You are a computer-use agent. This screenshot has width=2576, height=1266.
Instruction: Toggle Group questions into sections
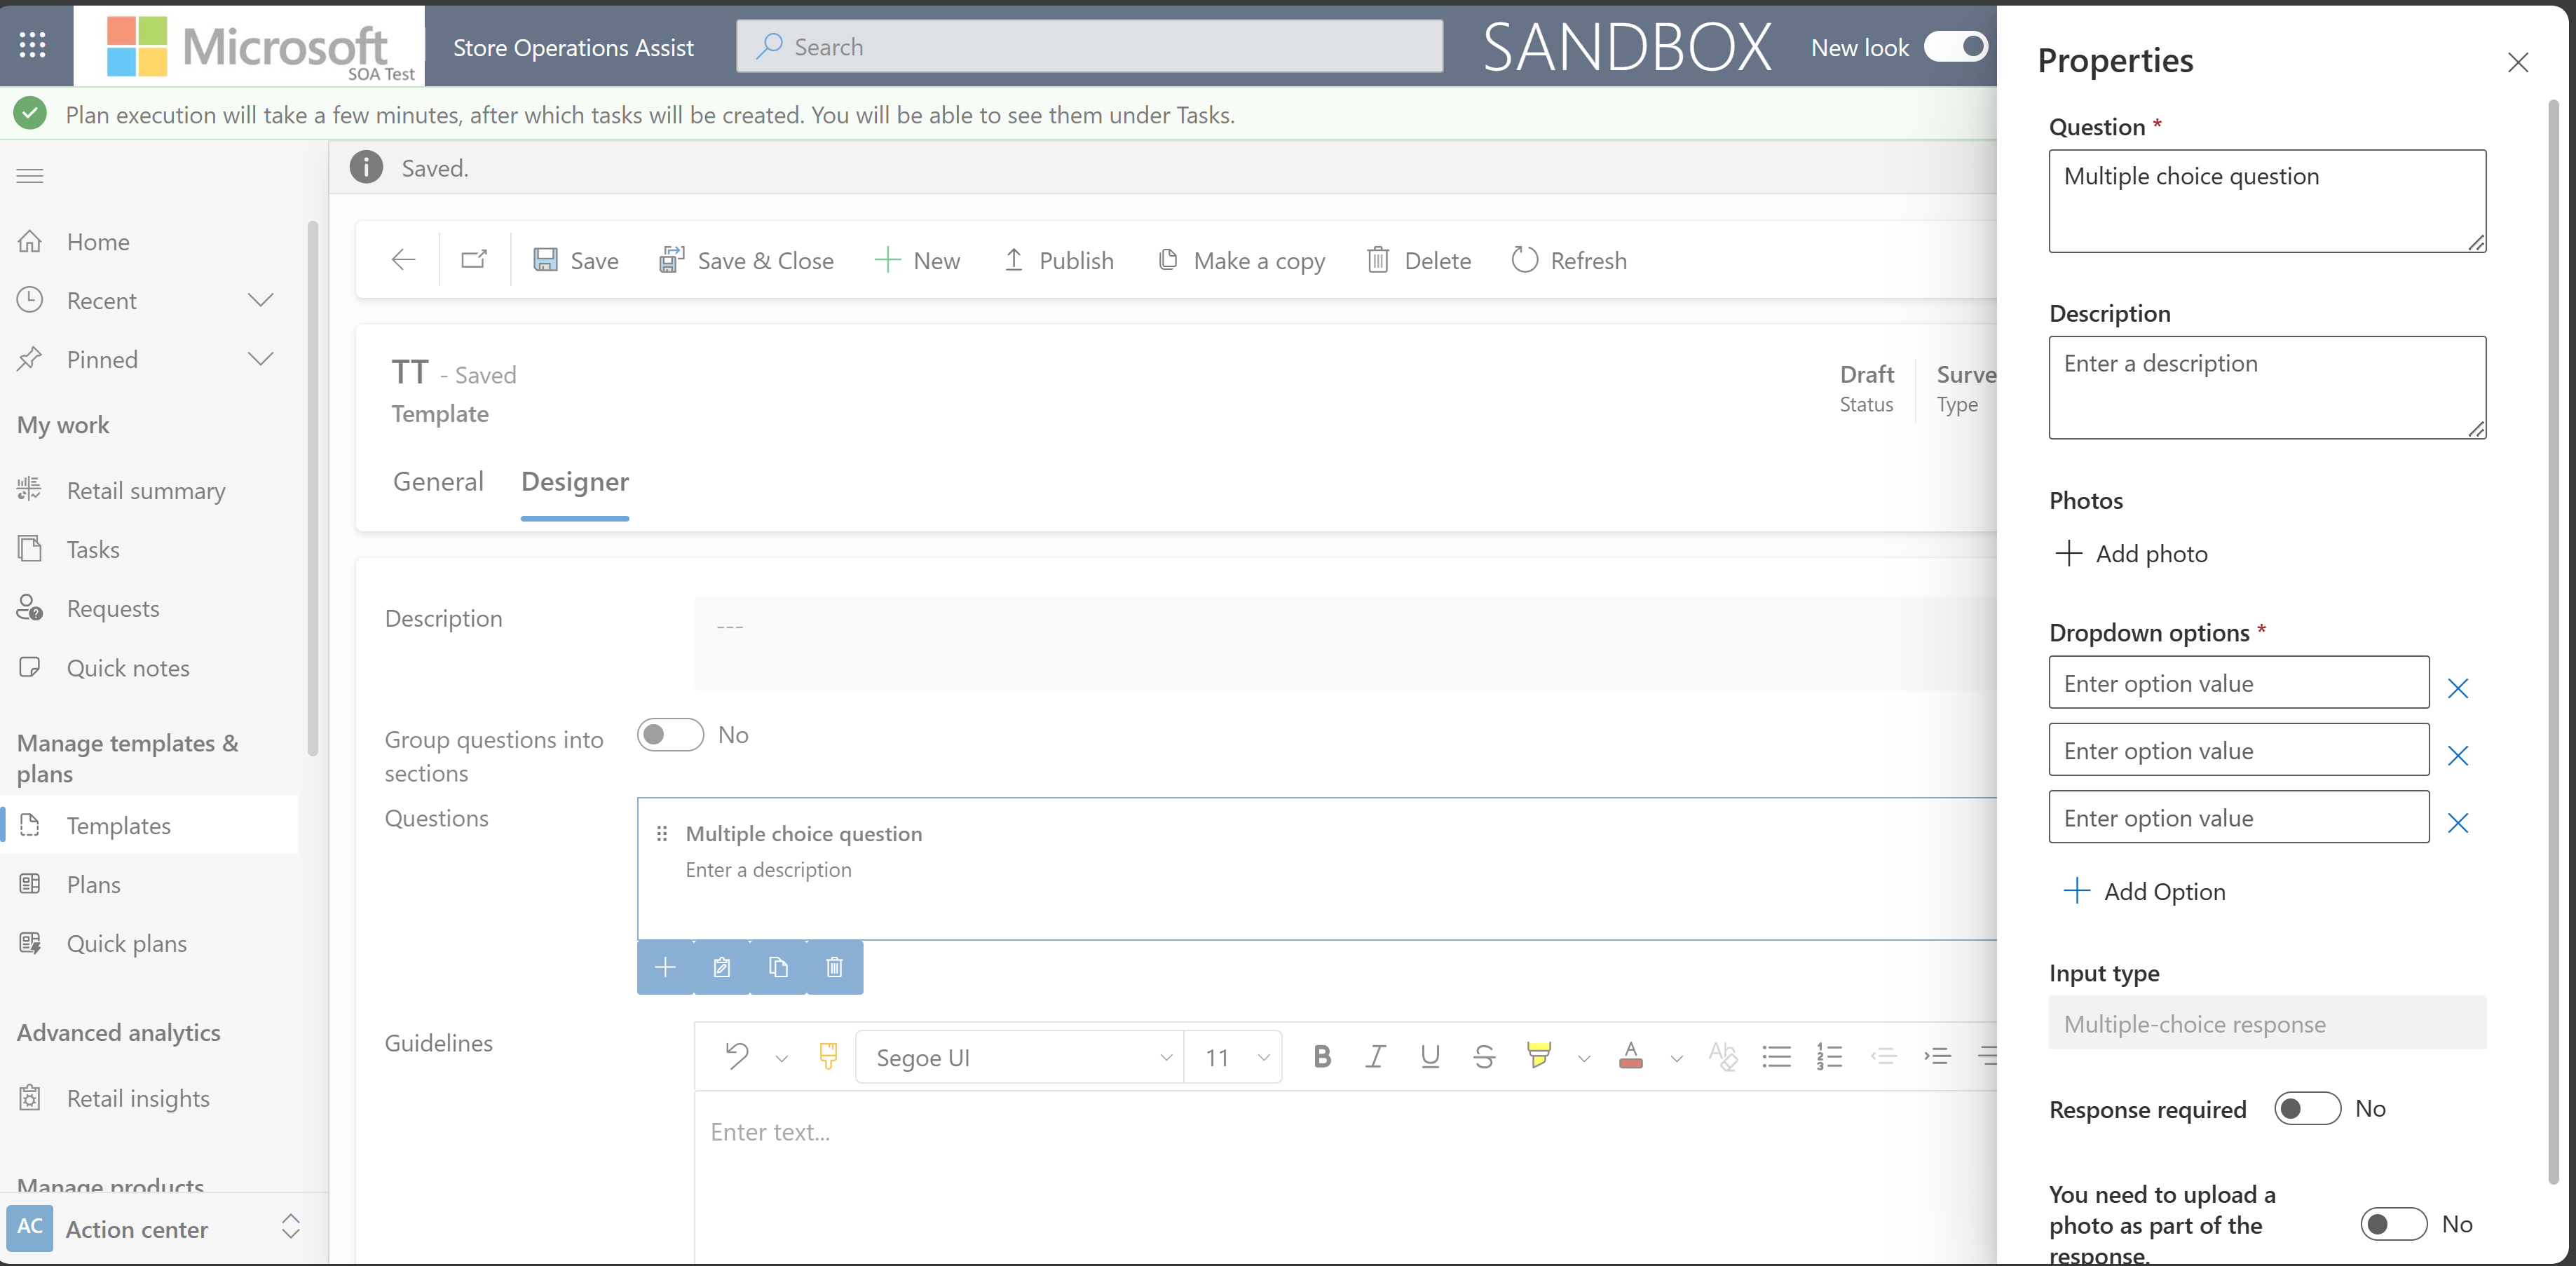[670, 734]
